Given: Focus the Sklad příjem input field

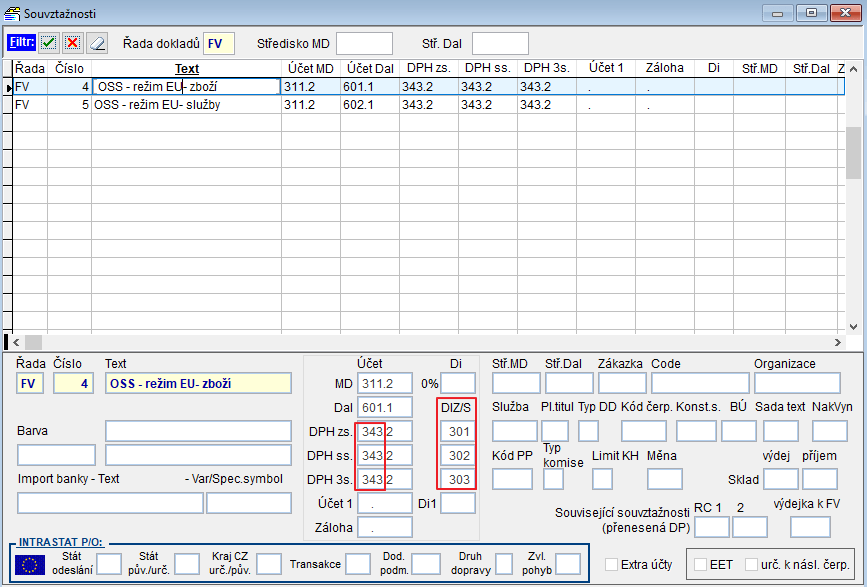Looking at the screenshot, I should (x=819, y=479).
